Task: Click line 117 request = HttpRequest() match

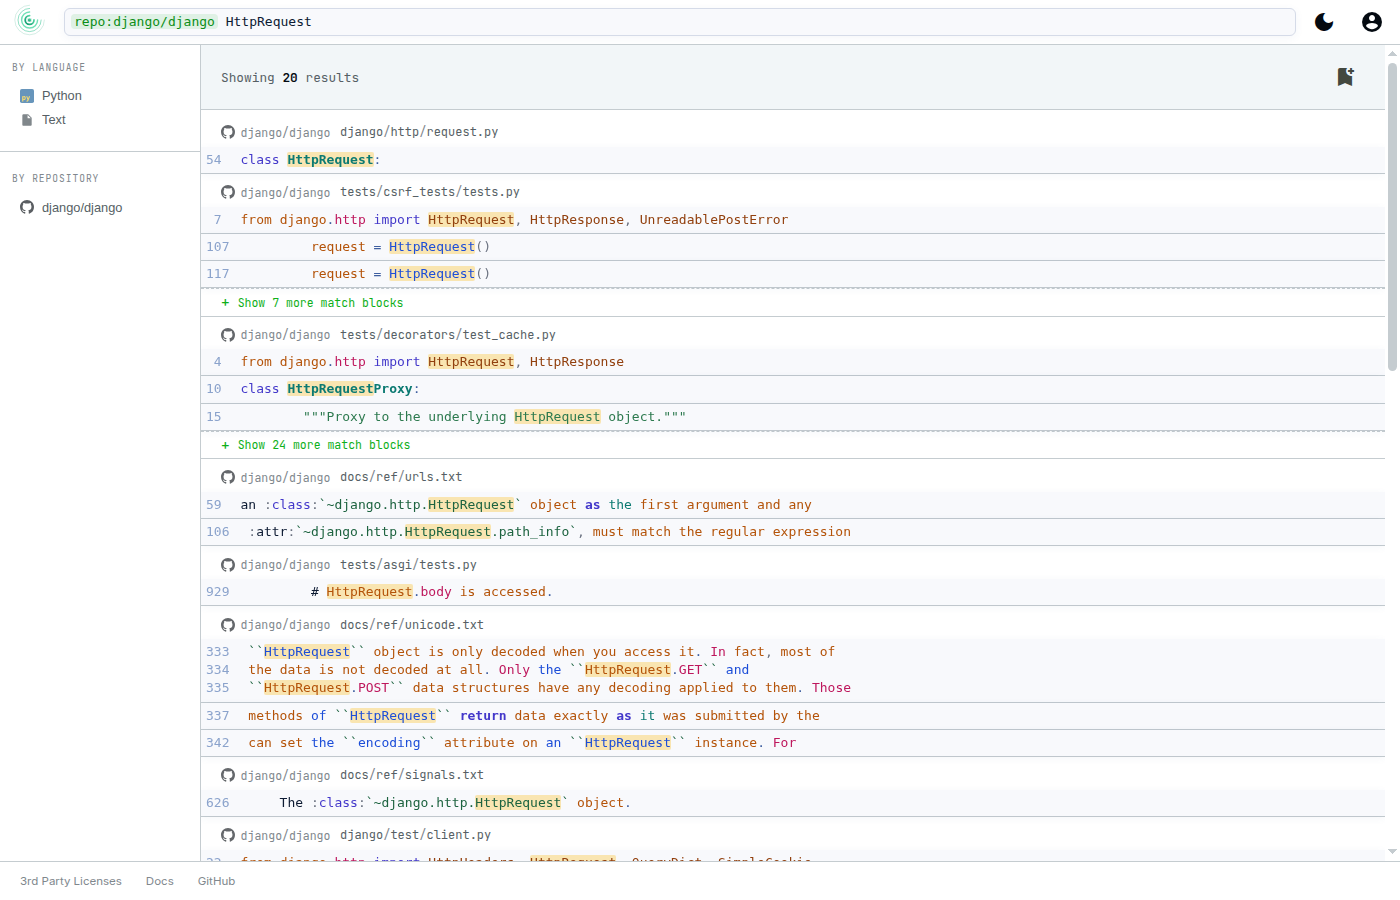Action: (793, 274)
